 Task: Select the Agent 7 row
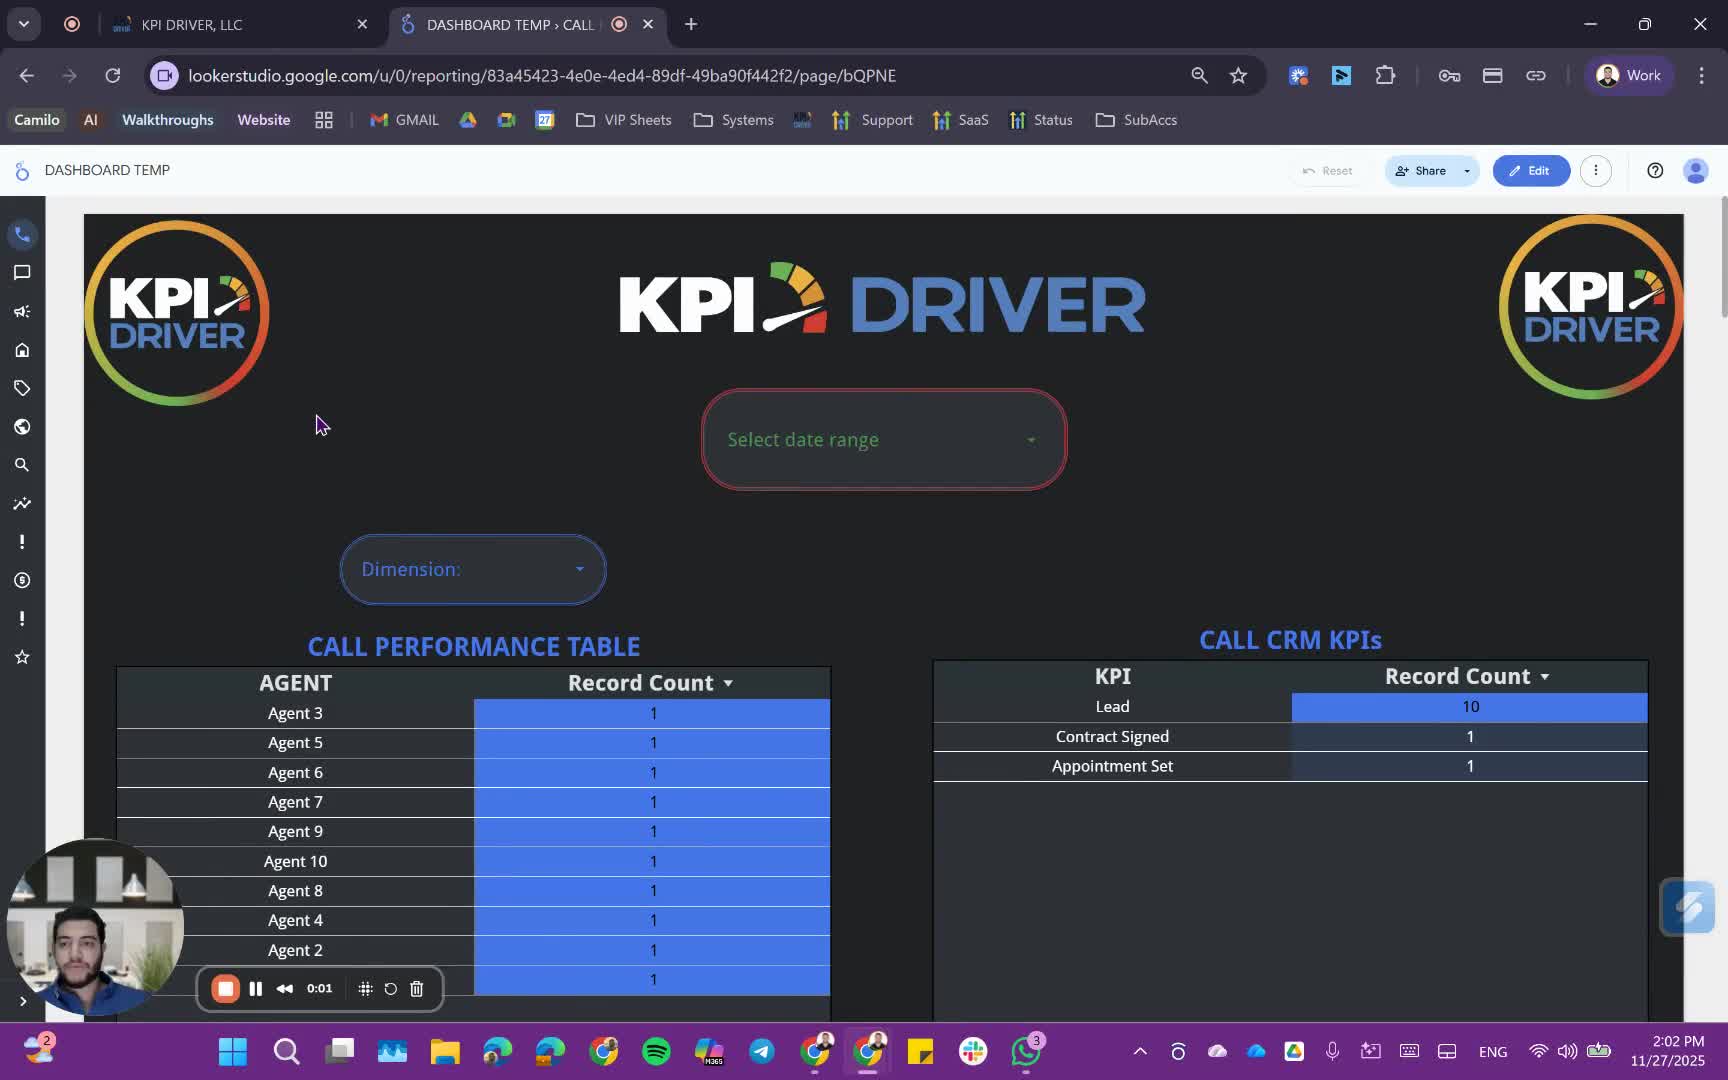tap(473, 802)
